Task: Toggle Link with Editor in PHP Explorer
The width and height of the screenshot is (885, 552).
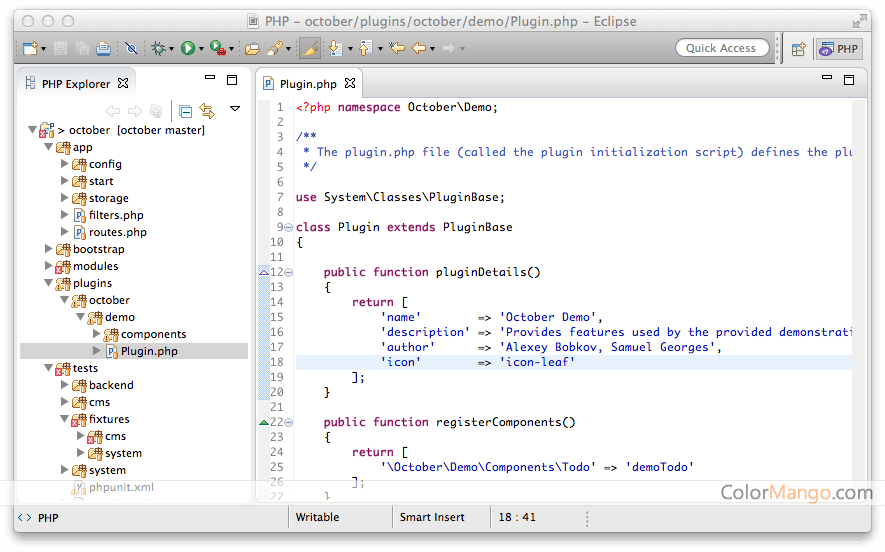Action: click(207, 112)
